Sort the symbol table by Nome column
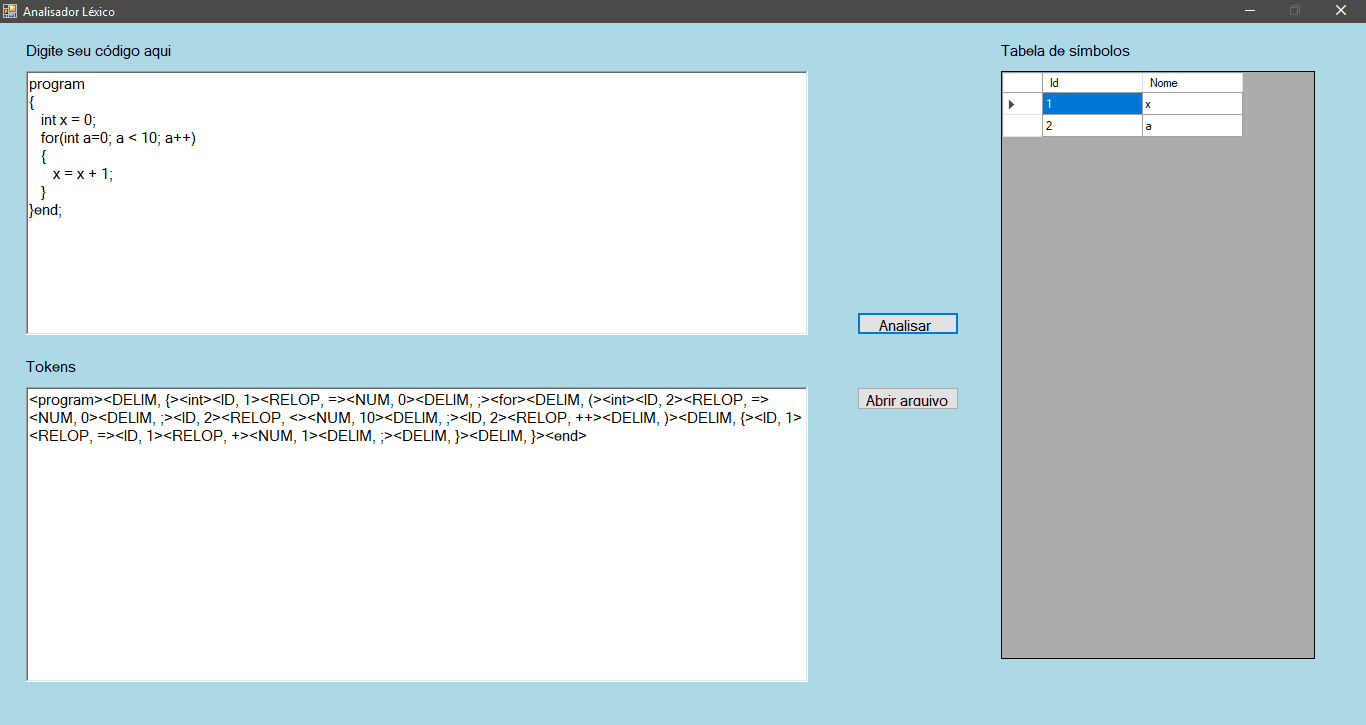Image resolution: width=1366 pixels, height=725 pixels. pos(1192,82)
